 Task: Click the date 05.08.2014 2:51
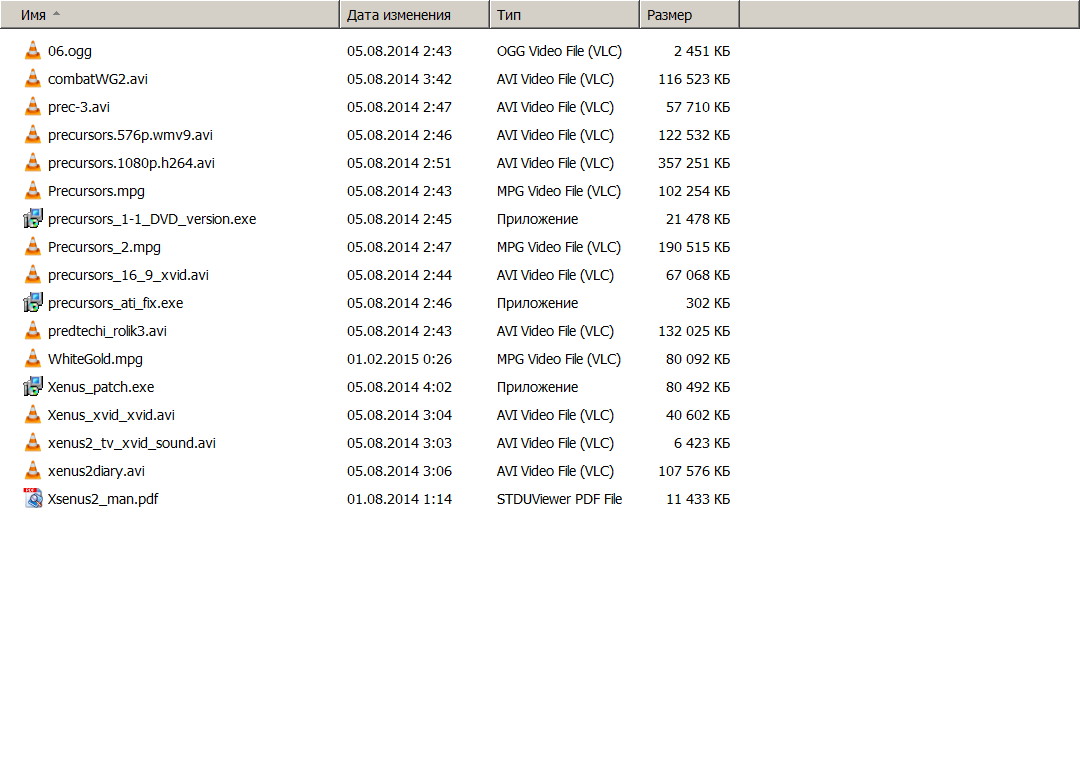pos(399,163)
